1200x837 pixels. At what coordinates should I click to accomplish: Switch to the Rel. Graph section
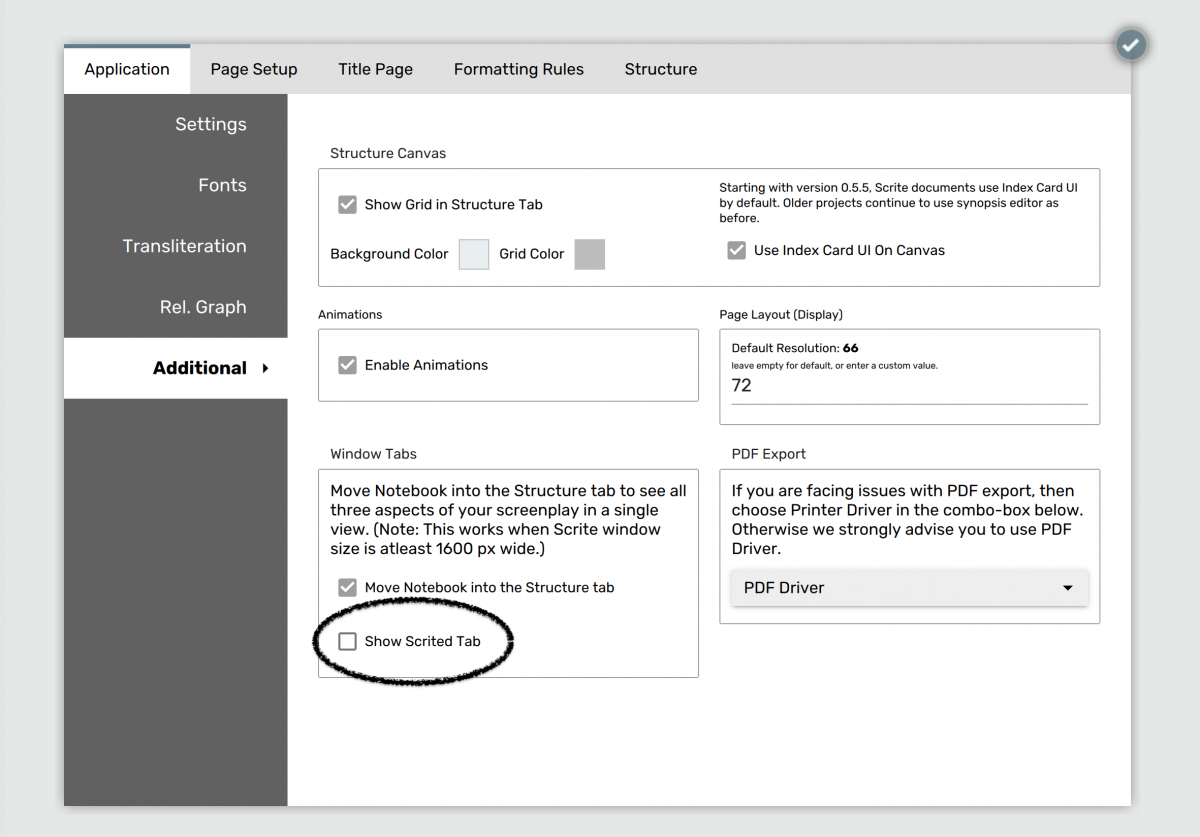[203, 307]
